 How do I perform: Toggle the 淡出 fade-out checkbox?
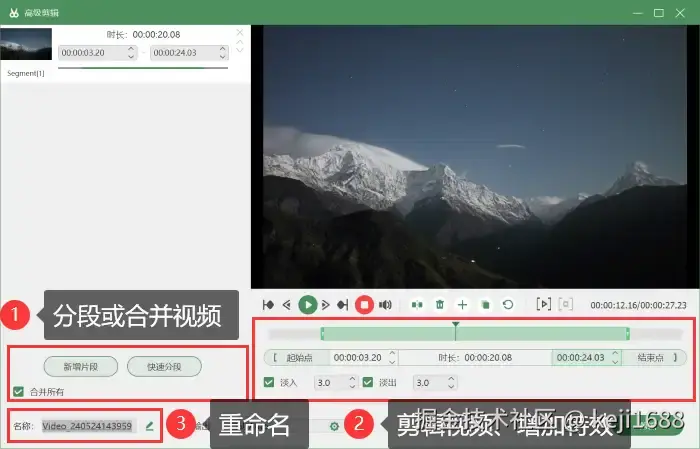(x=368, y=382)
